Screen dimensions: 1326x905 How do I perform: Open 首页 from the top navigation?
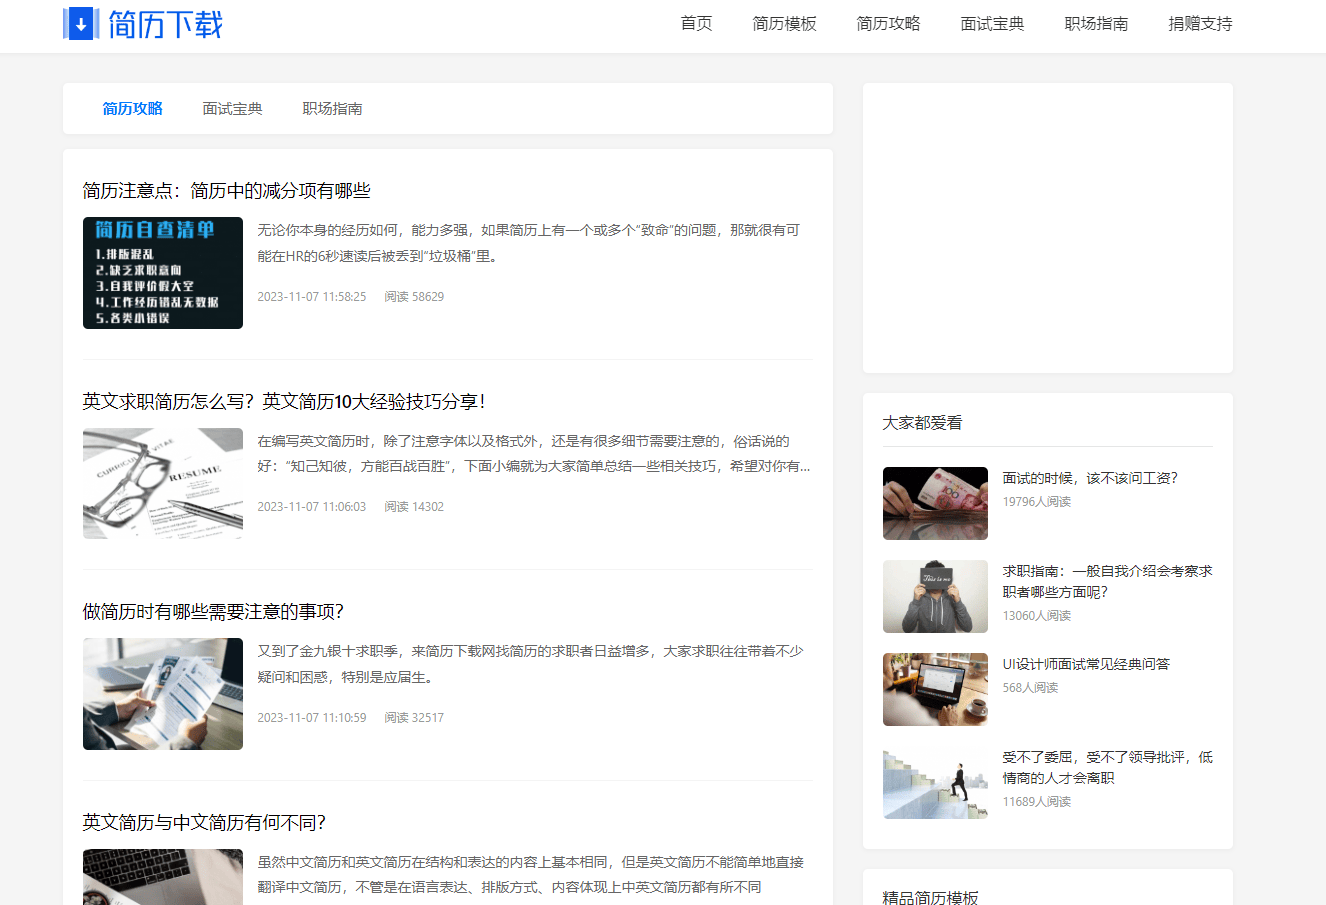[x=696, y=24]
